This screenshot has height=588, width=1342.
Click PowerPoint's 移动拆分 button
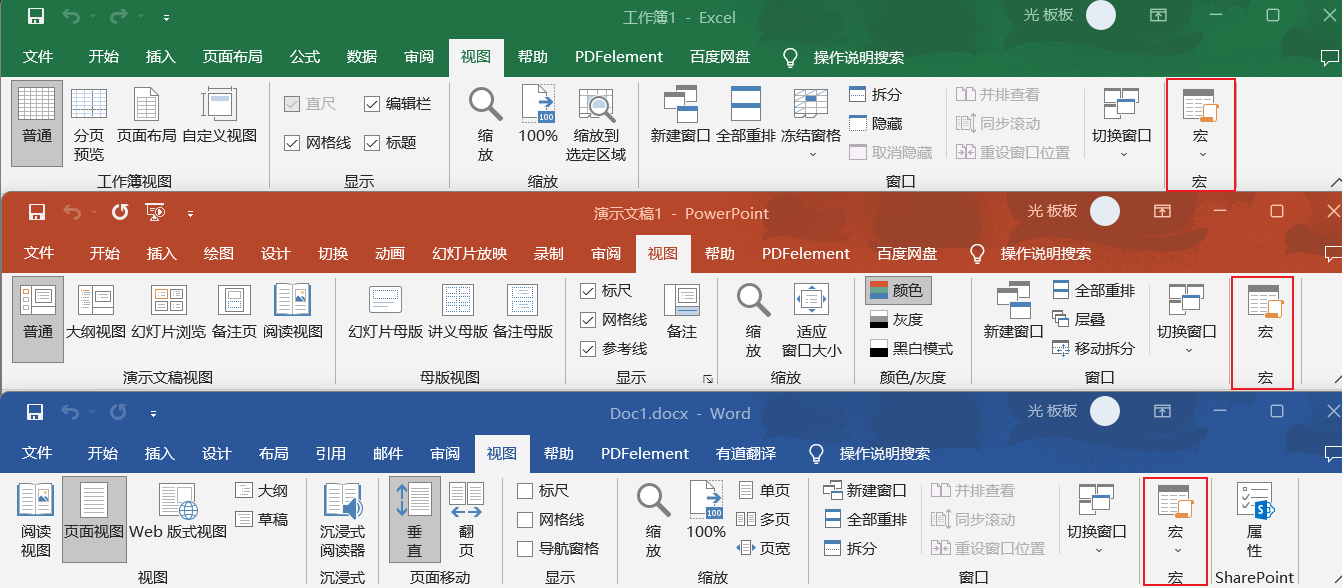[x=1094, y=349]
